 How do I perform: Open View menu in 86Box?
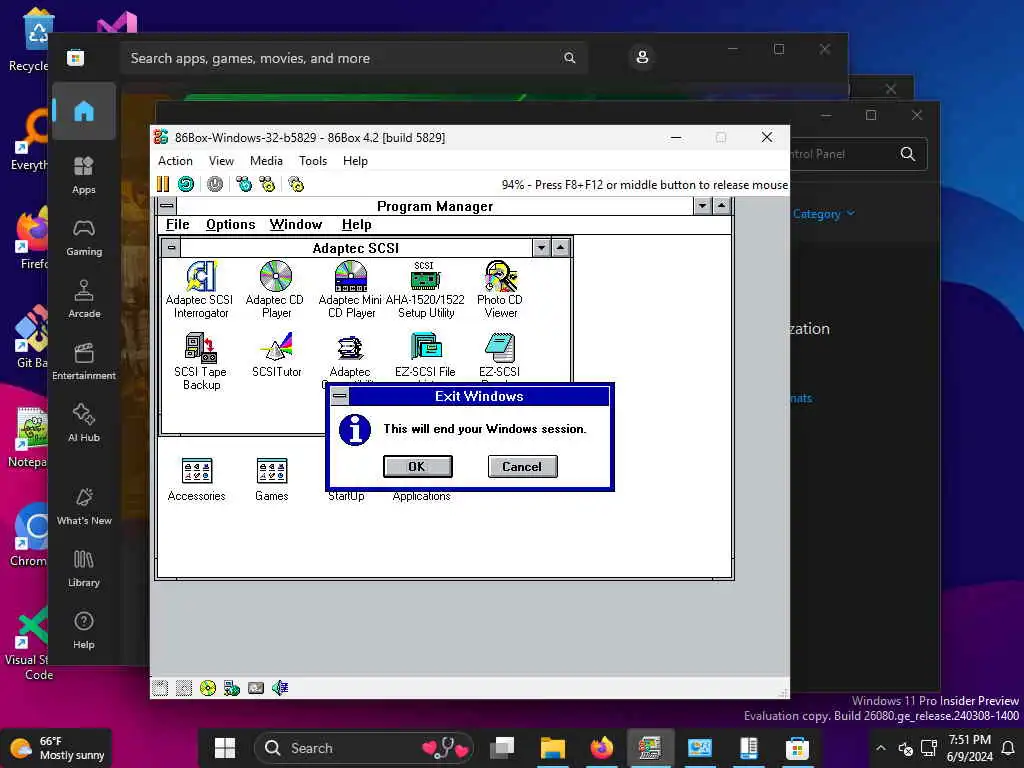click(221, 161)
